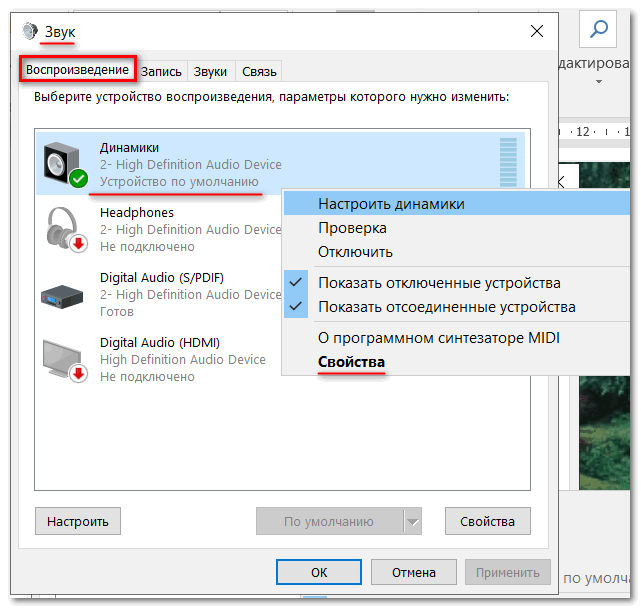Switch to the Воспроизведение tab
Screen dimensions: 641x609
pos(77,69)
